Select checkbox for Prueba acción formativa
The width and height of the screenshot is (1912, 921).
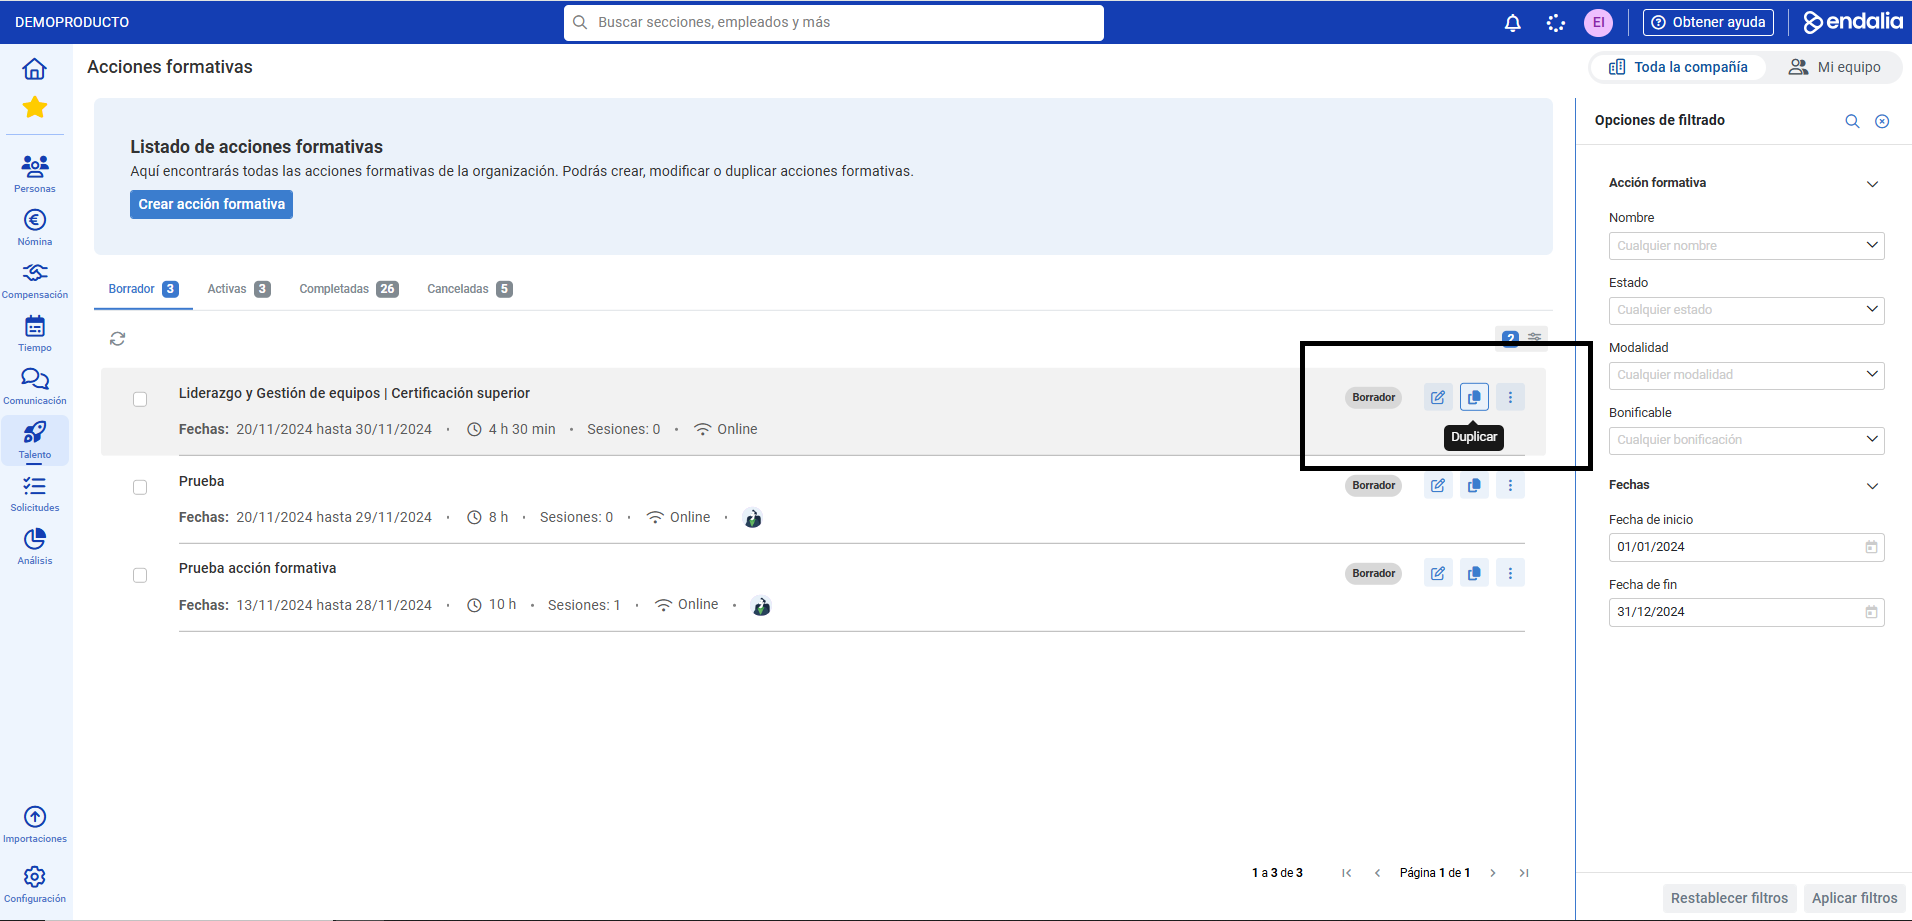tap(140, 575)
